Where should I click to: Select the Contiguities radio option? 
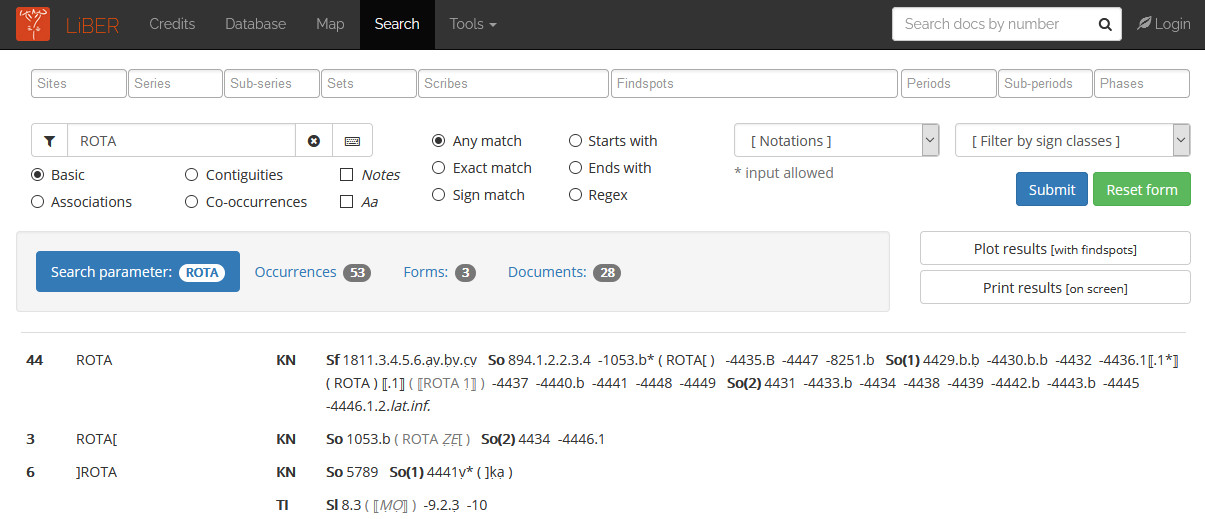pyautogui.click(x=192, y=175)
